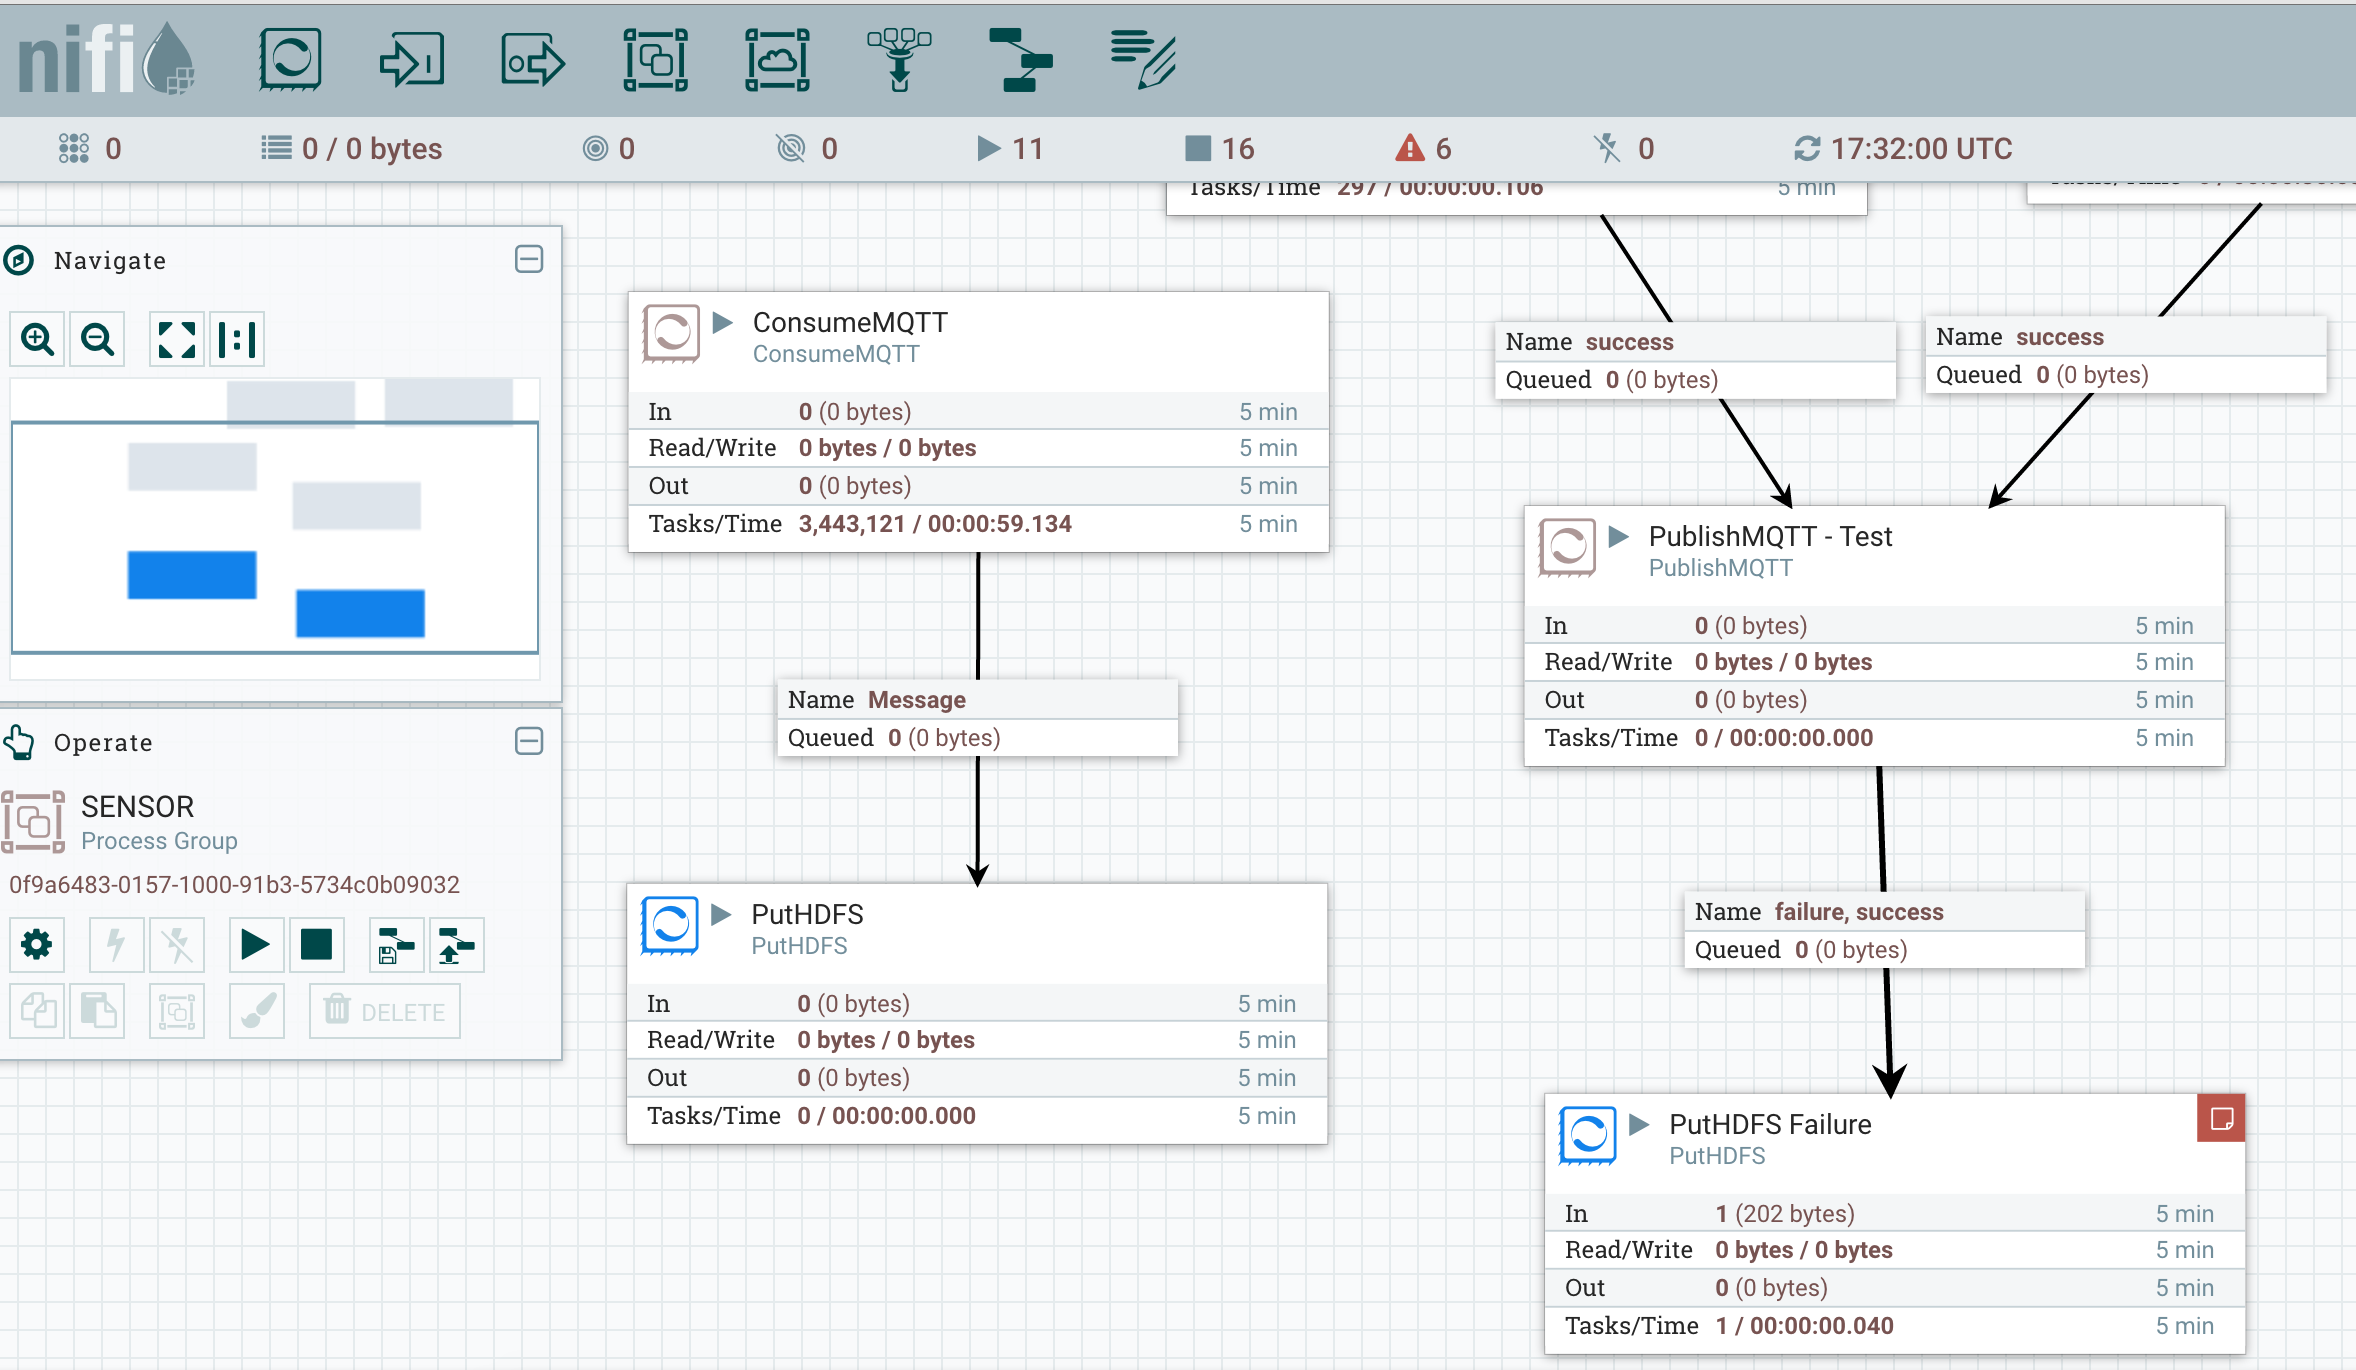Stop the SENSOR process group
The image size is (2356, 1370).
point(316,944)
